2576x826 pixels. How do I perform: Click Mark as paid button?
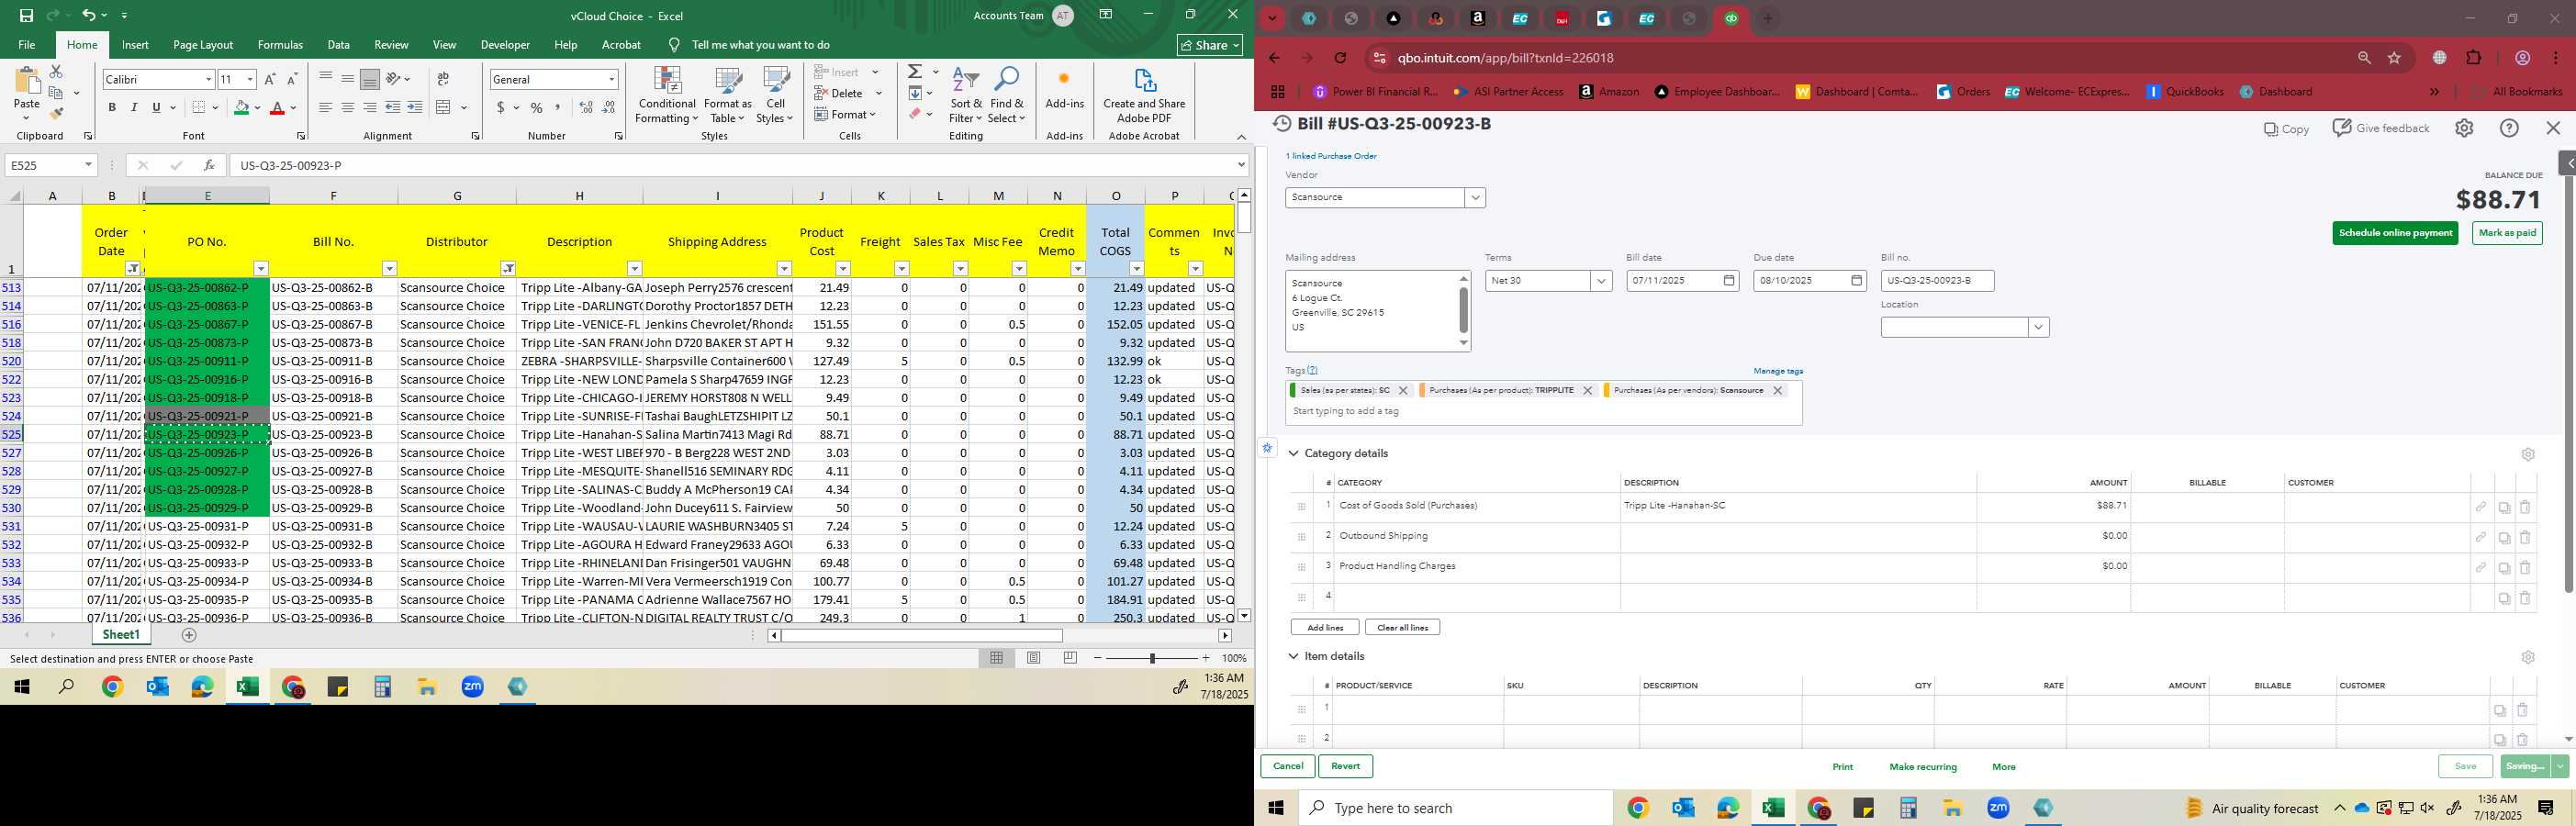click(x=2507, y=233)
